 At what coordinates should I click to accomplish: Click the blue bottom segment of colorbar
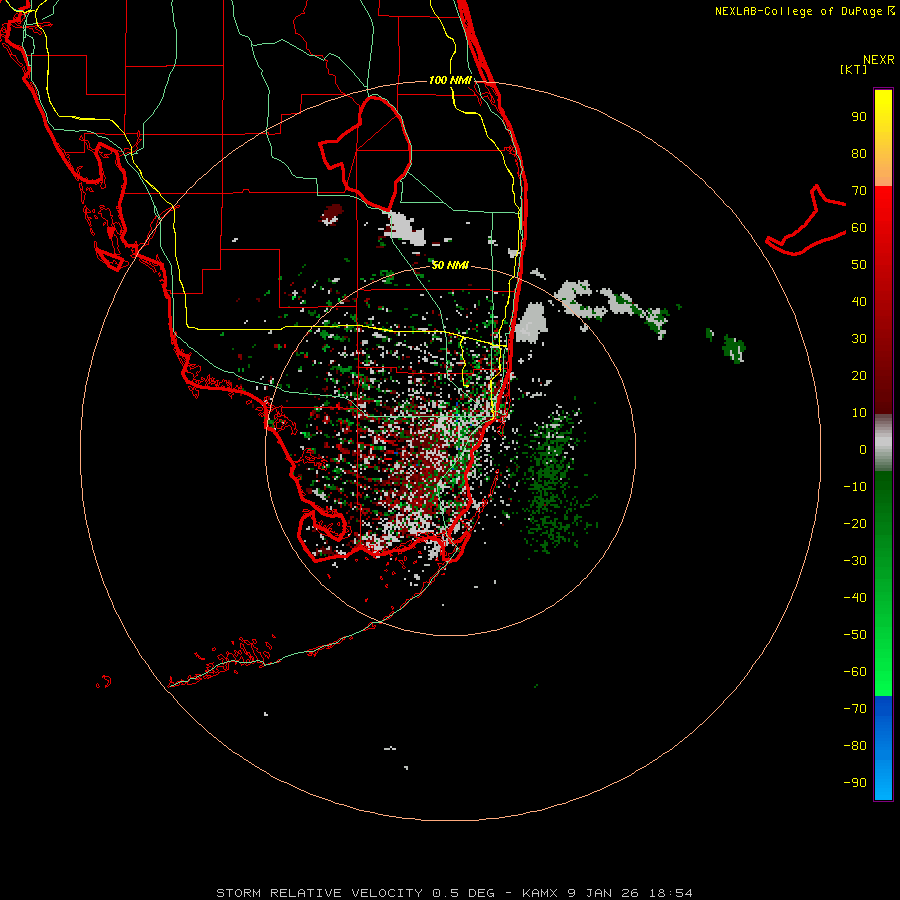tap(883, 748)
